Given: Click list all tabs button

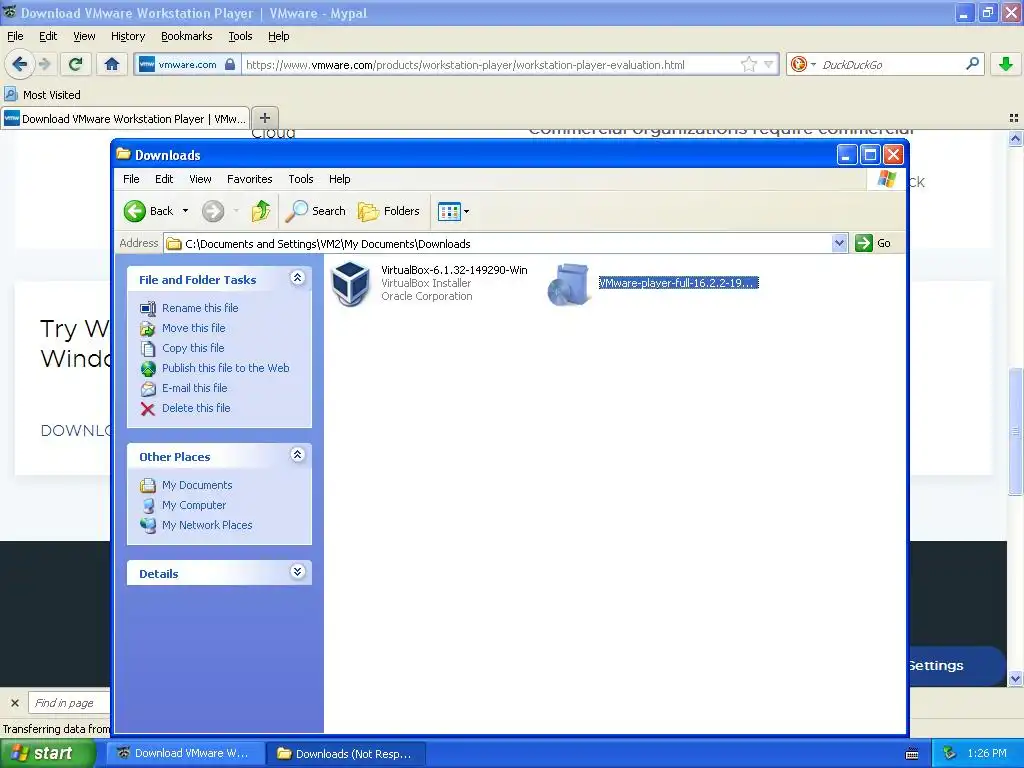Looking at the screenshot, I should tap(1014, 118).
